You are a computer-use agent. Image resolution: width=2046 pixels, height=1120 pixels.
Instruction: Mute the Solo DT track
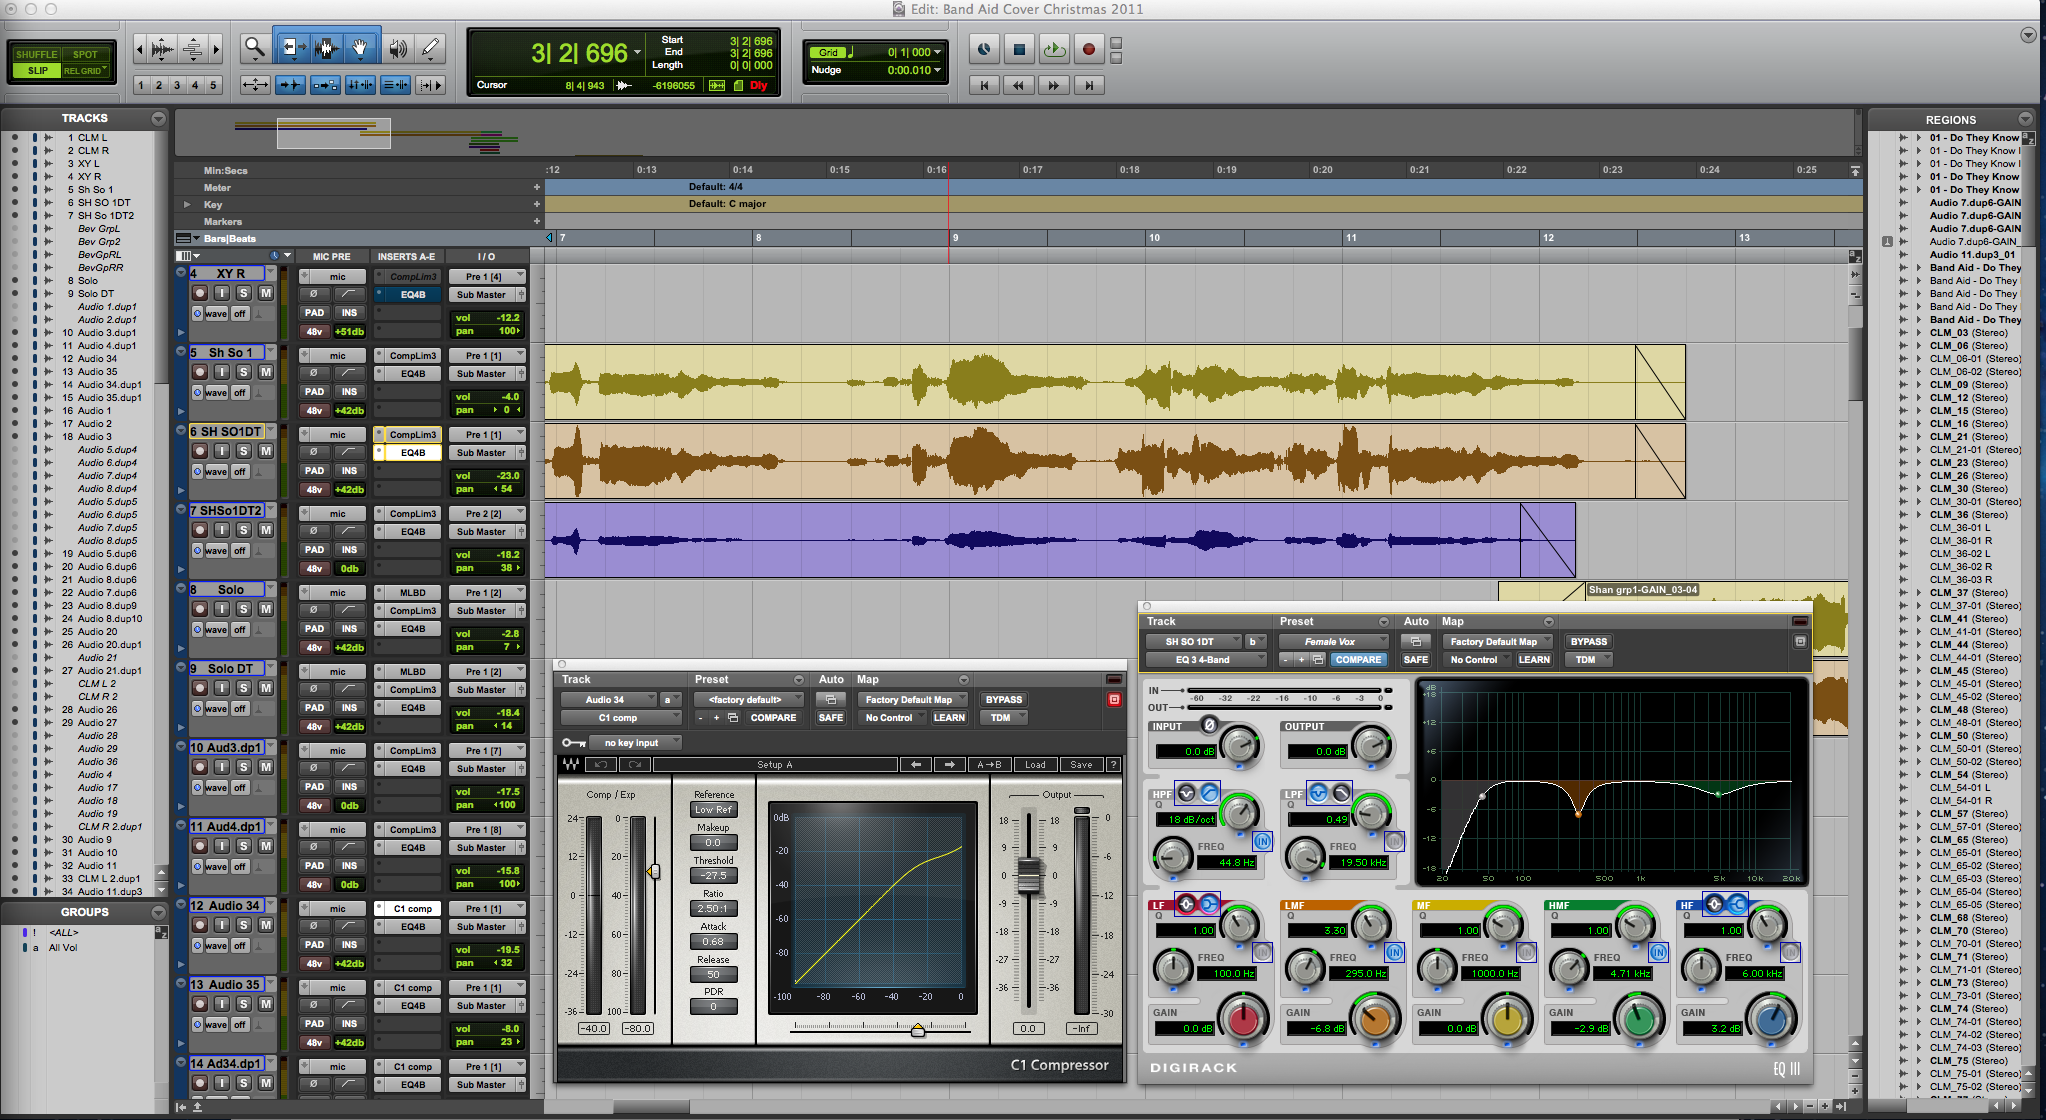265,688
